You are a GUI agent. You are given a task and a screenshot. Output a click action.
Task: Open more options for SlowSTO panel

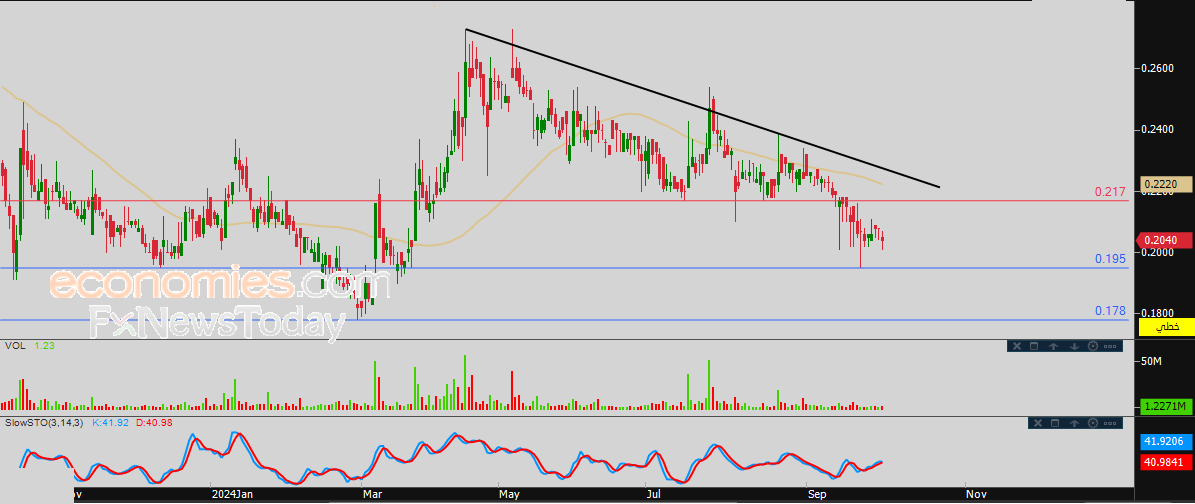1111,424
